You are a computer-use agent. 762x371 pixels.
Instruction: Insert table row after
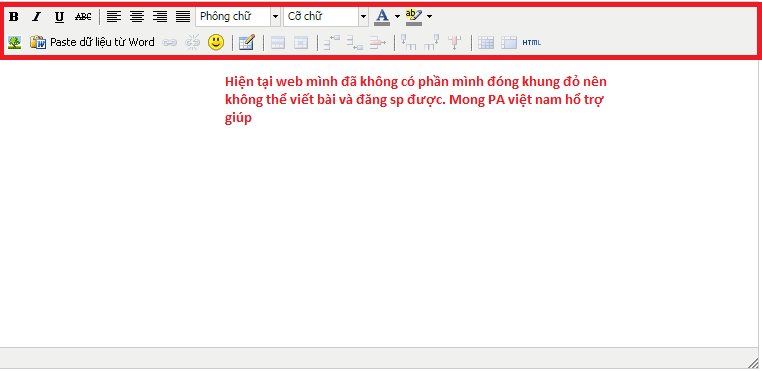coord(355,43)
